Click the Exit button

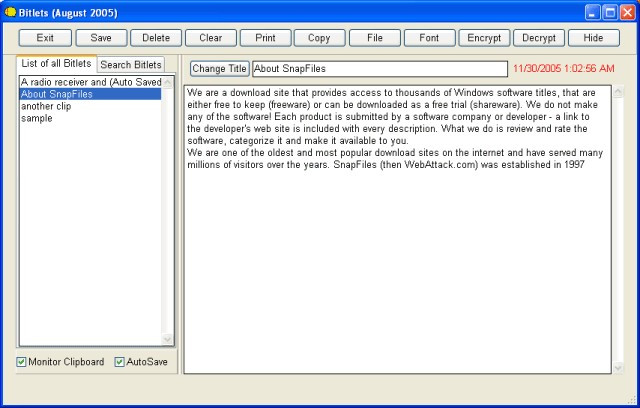(45, 38)
